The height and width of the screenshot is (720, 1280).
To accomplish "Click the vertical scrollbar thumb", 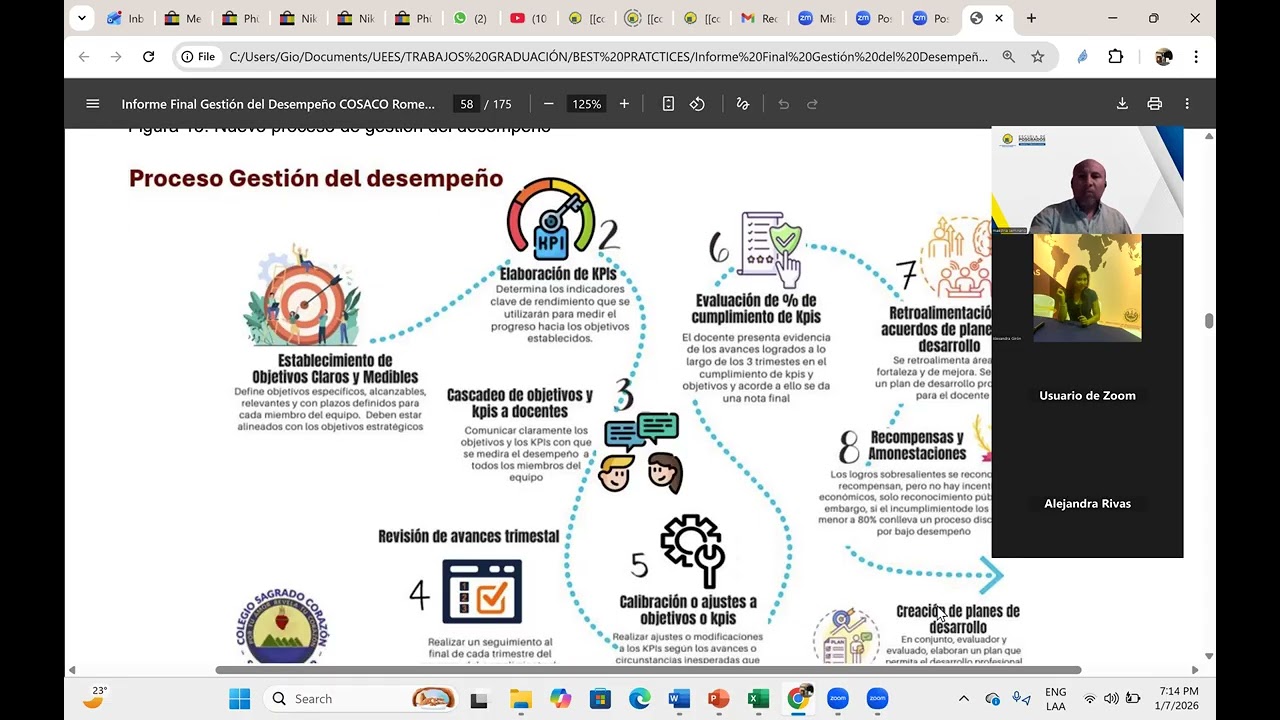I will [x=1209, y=320].
